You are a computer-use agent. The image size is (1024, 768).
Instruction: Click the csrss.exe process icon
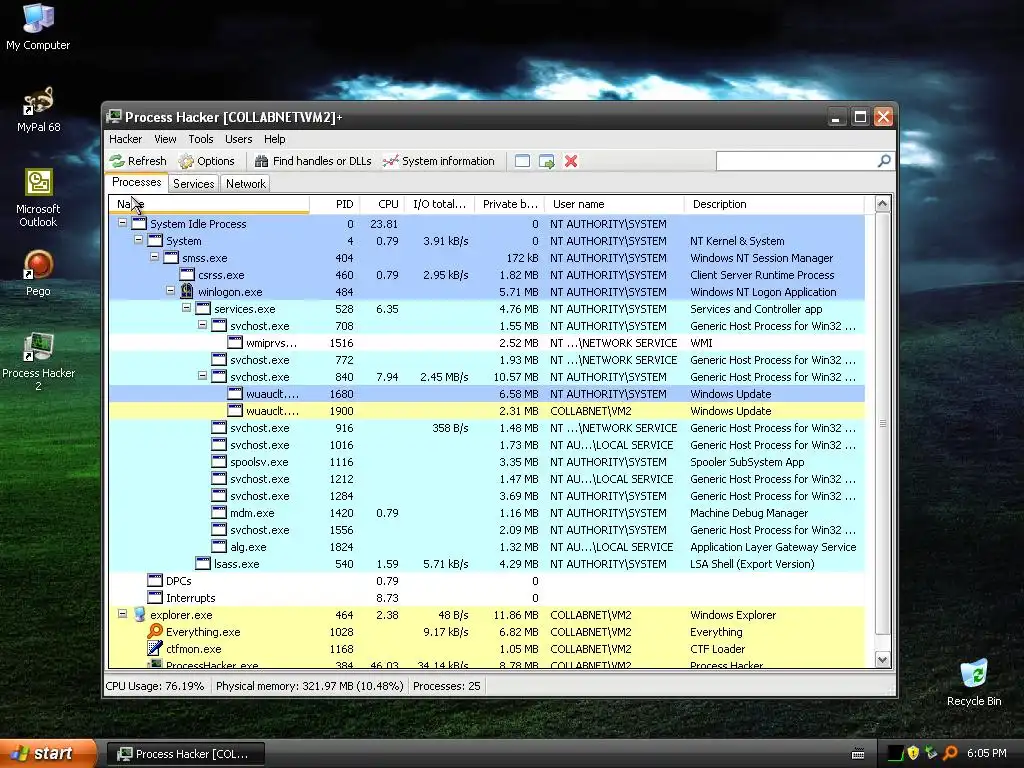point(187,274)
